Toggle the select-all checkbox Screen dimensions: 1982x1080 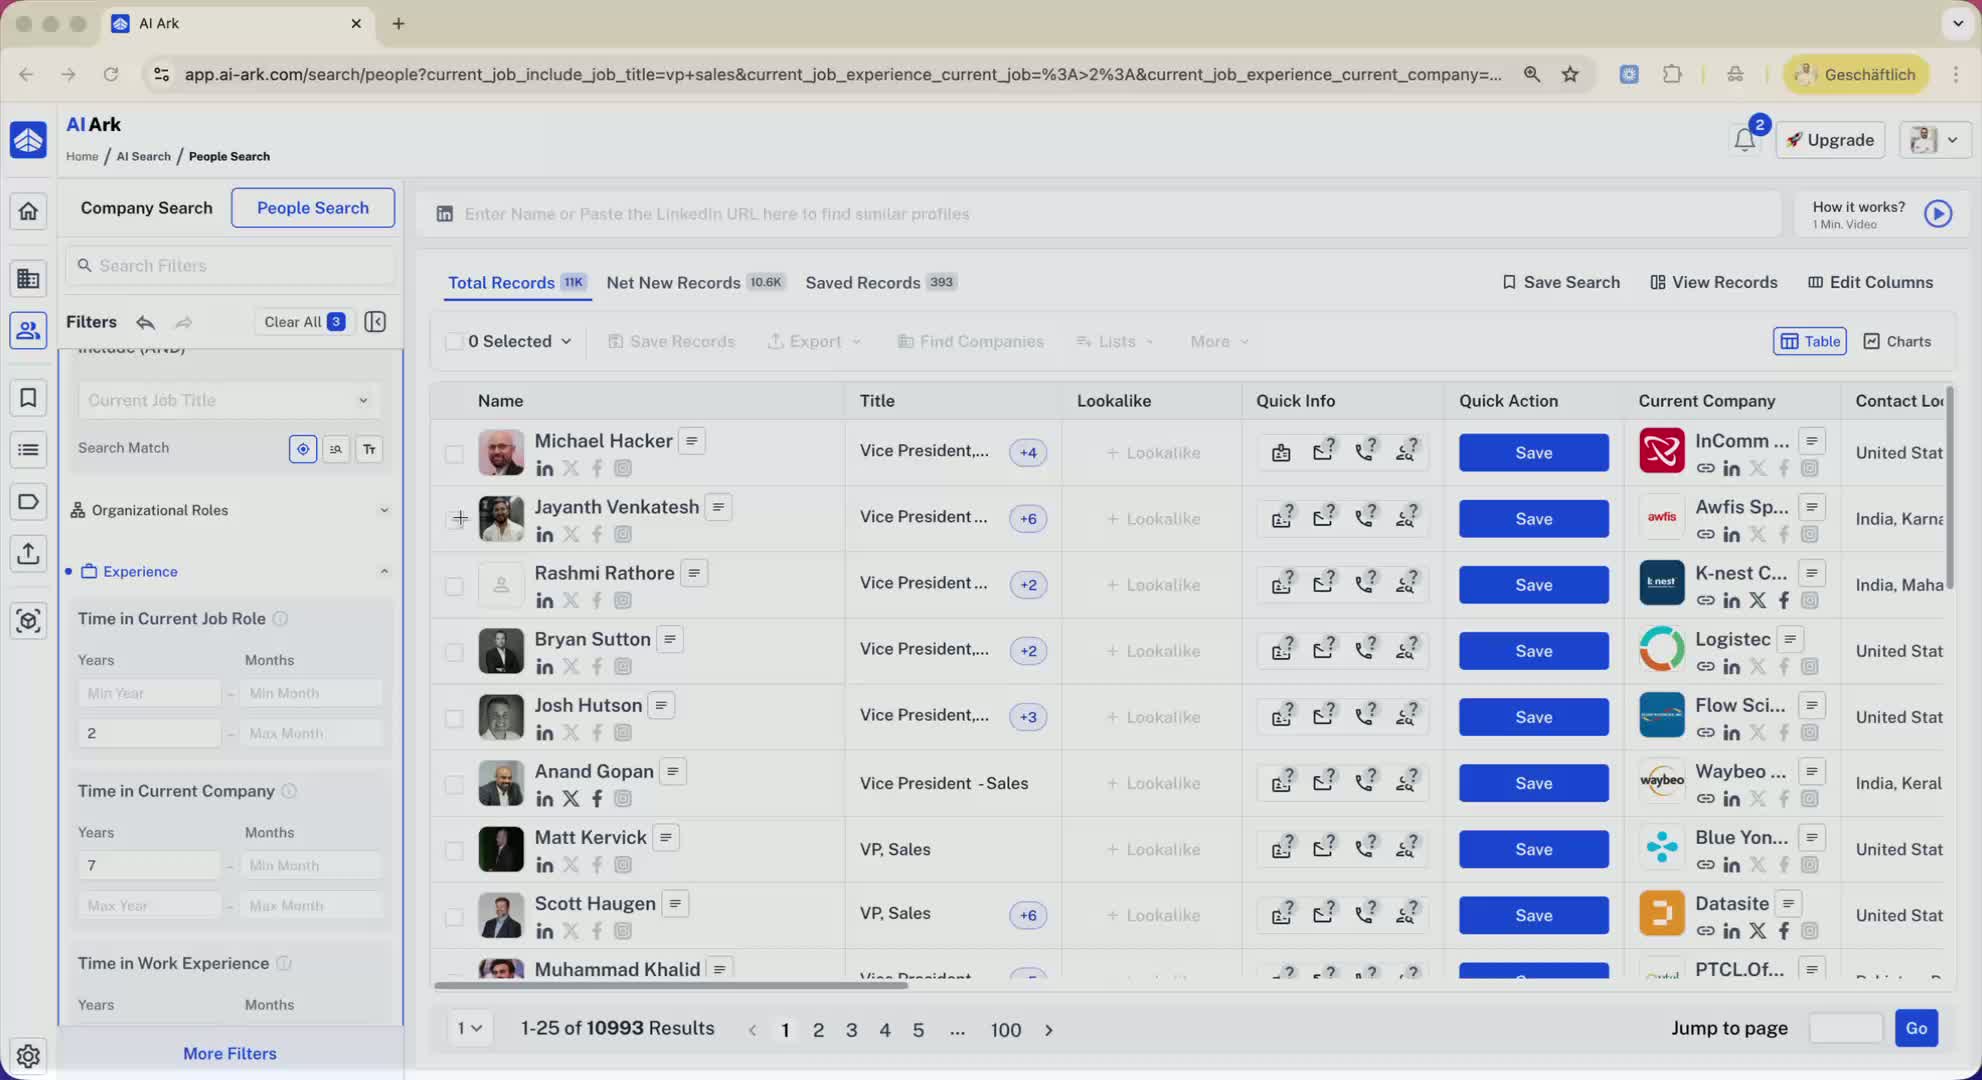[454, 342]
